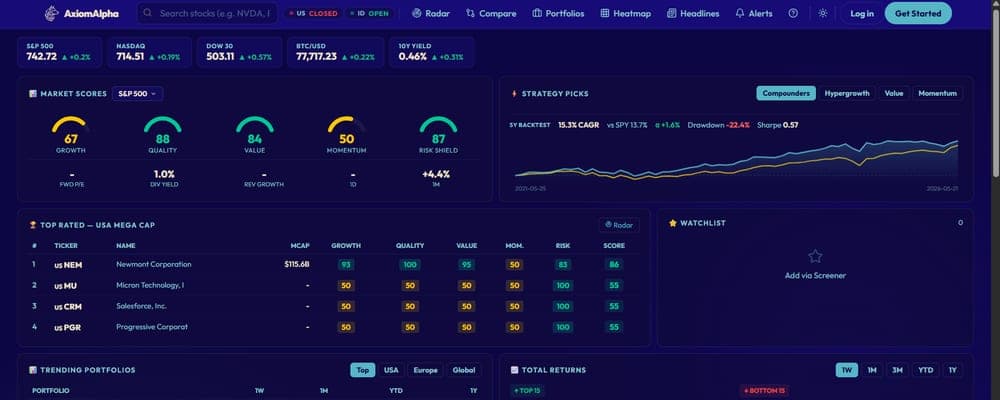Click the Top Rated trophy icon

point(33,225)
